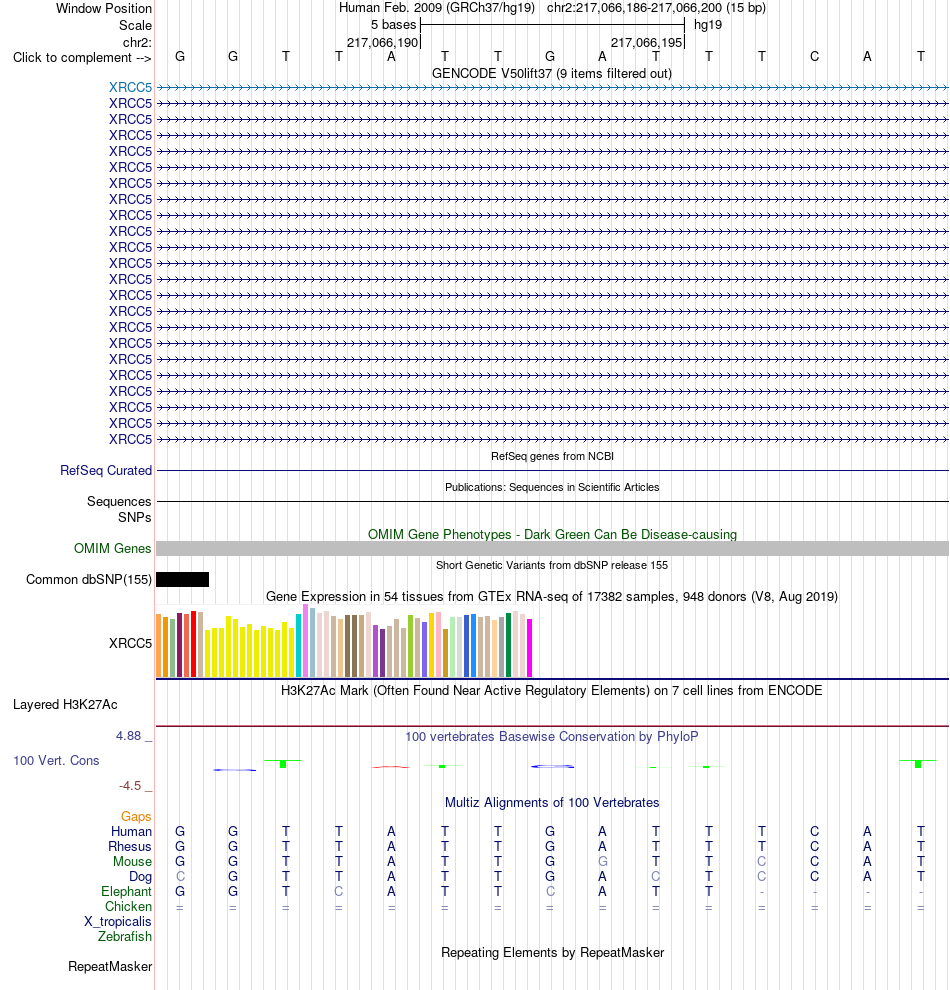Viewport: 950px width, 990px height.
Task: Click 'Click to complement -->' to complement the bases
Action: point(82,57)
